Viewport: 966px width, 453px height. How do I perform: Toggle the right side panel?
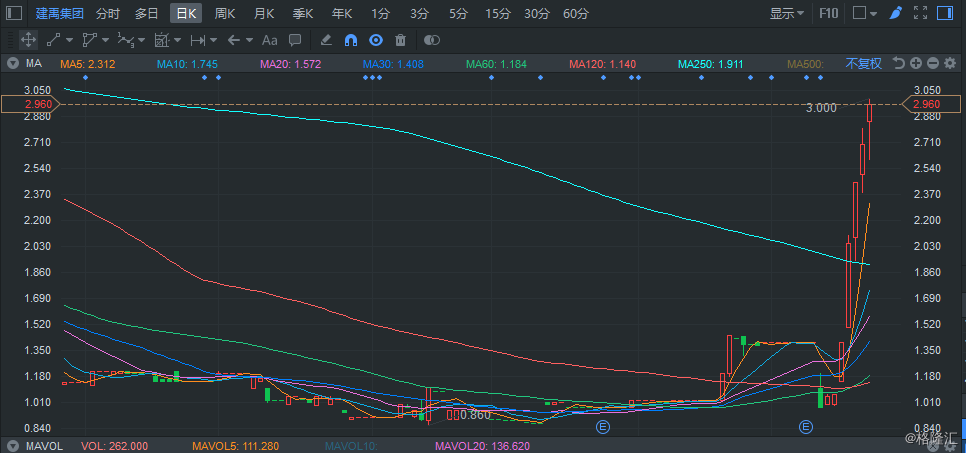tap(947, 13)
